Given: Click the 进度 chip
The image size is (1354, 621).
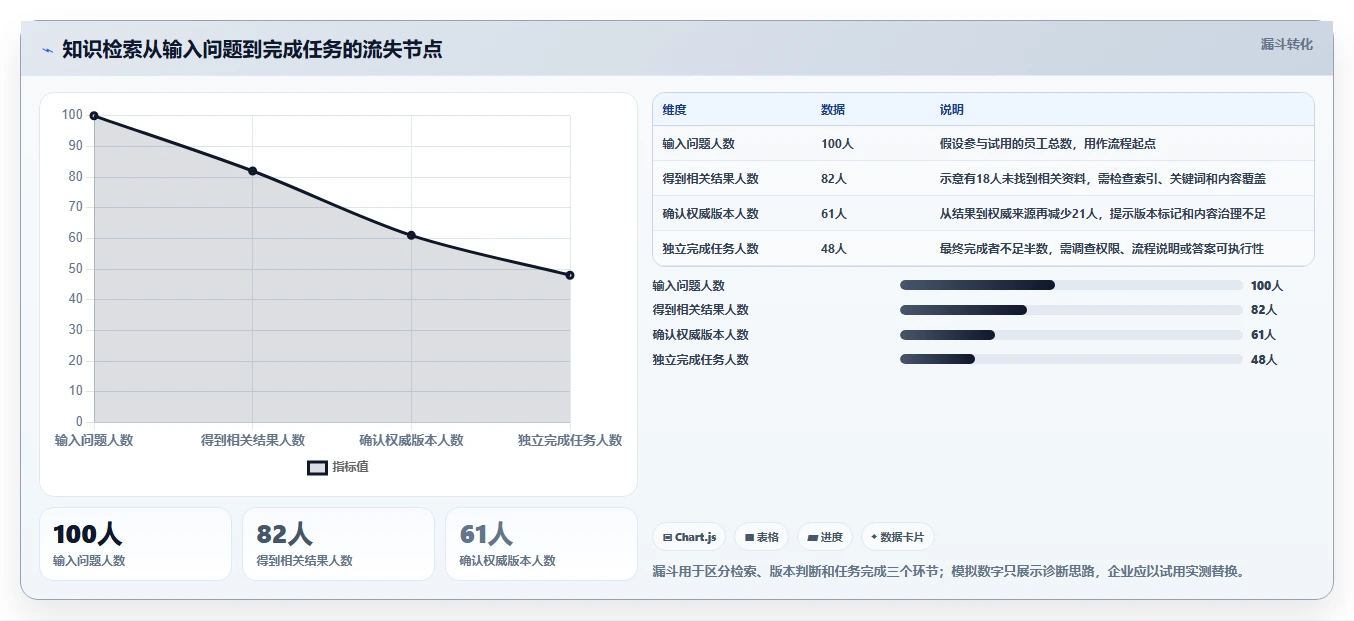Looking at the screenshot, I should (825, 537).
